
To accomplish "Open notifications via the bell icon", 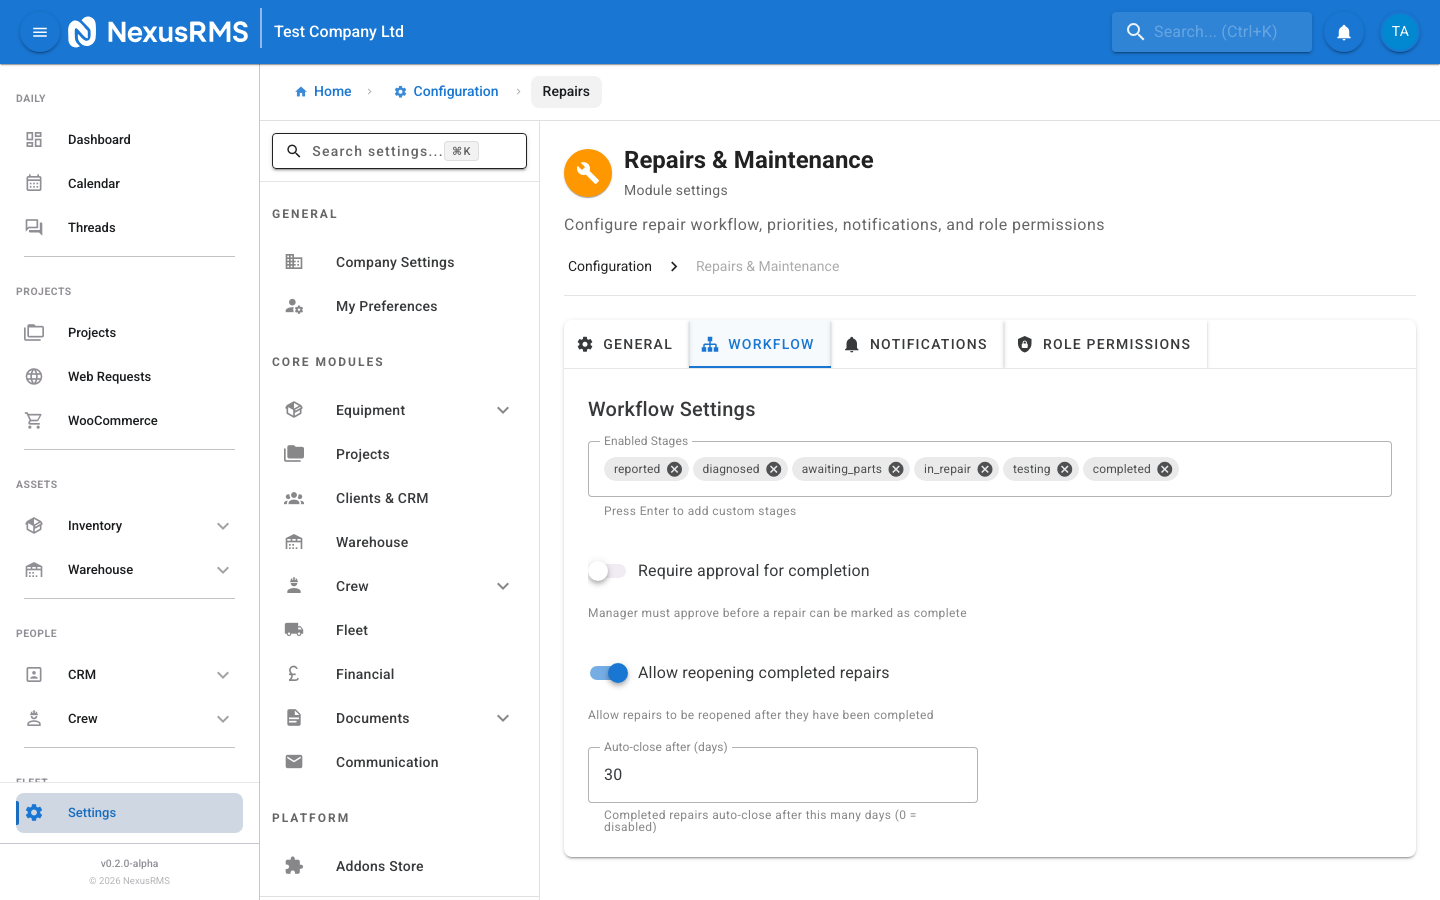I will [x=1343, y=31].
